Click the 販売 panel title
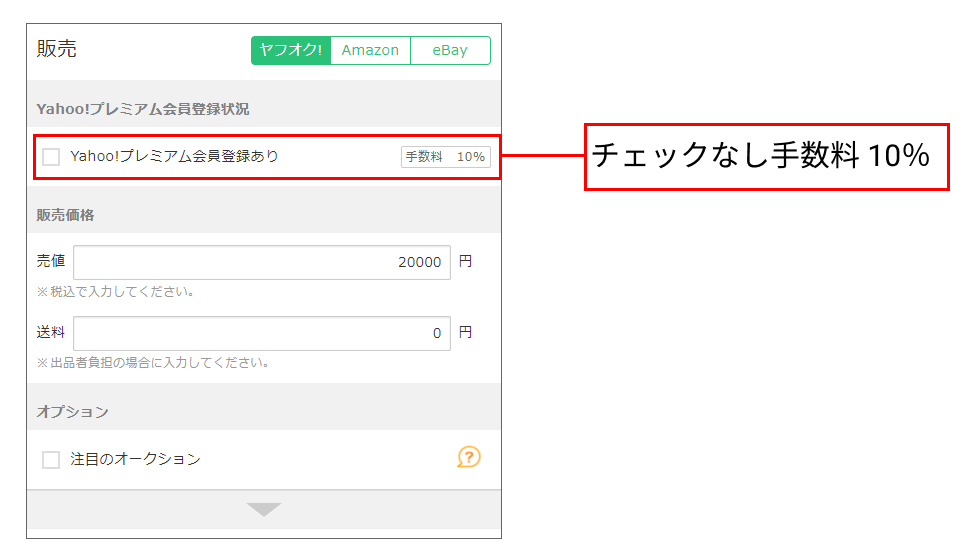Image resolution: width=968 pixels, height=550 pixels. tap(57, 49)
